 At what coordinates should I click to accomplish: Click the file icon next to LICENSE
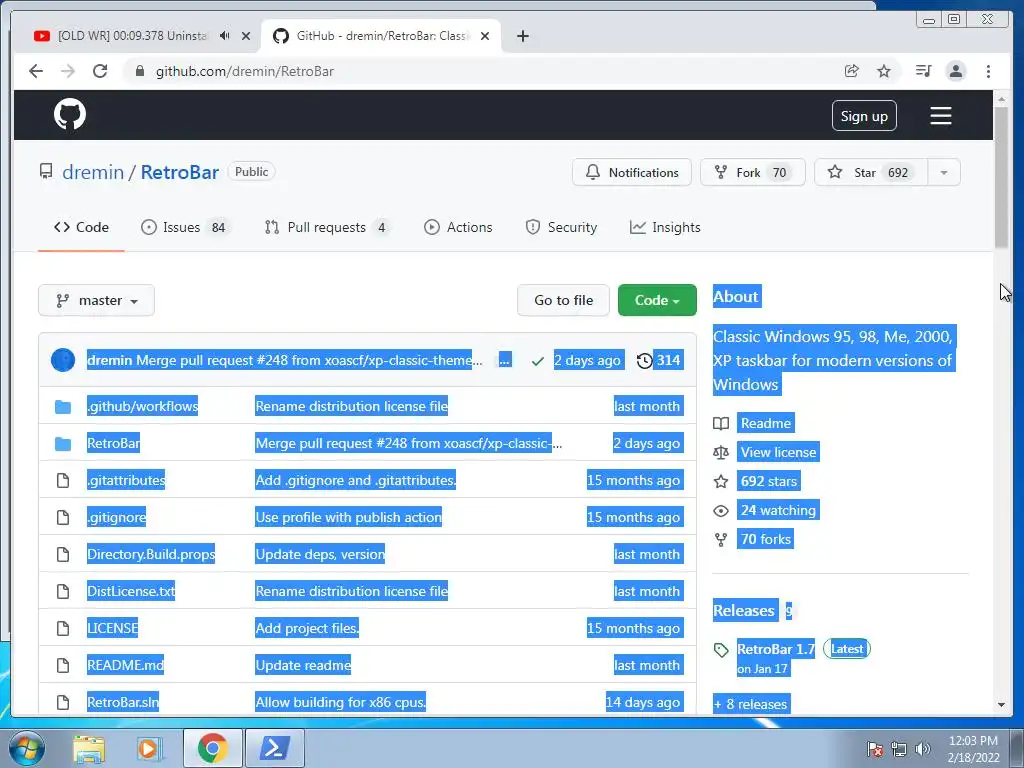(63, 628)
